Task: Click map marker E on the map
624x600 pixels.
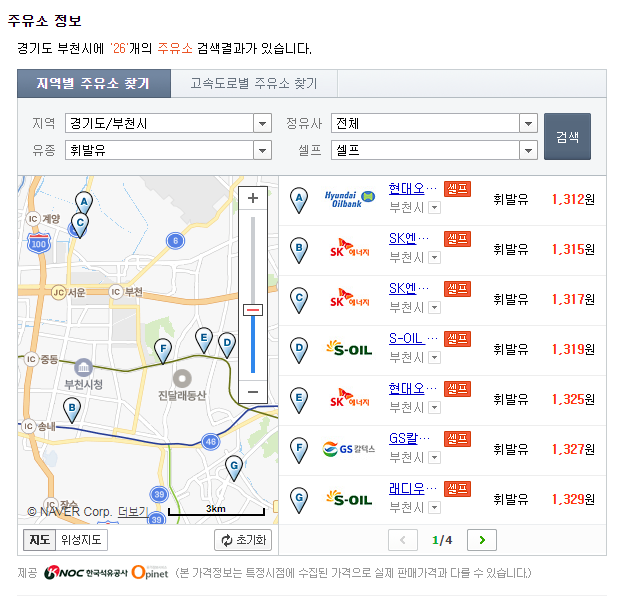Action: 204,341
